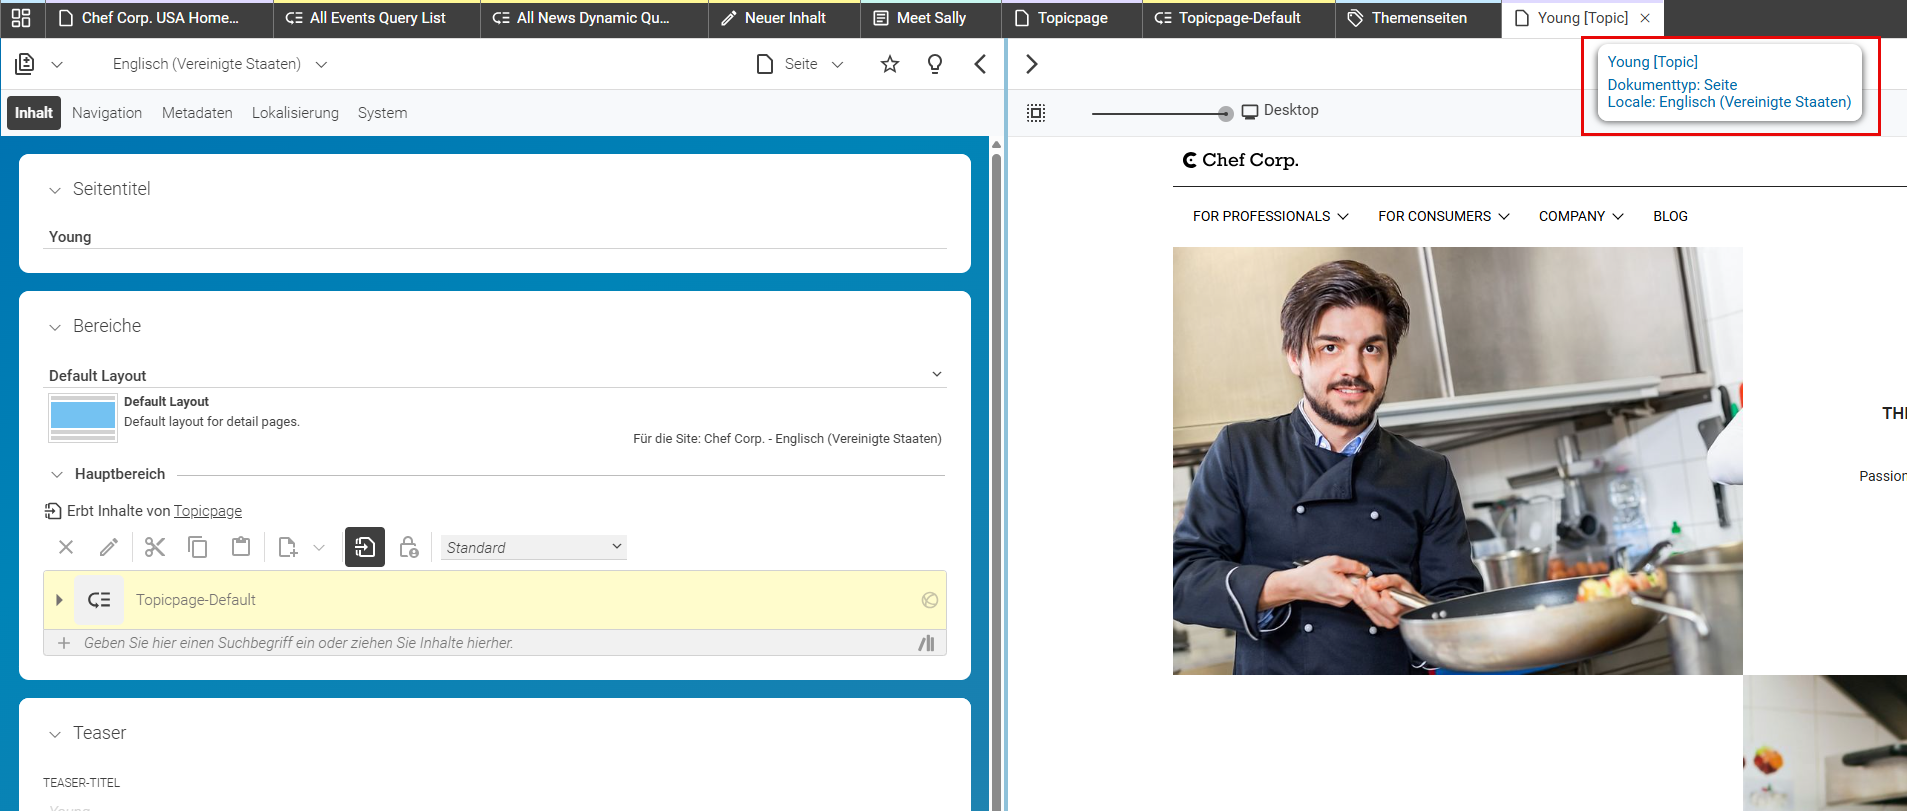Click the preview width slider handle

tap(1226, 114)
